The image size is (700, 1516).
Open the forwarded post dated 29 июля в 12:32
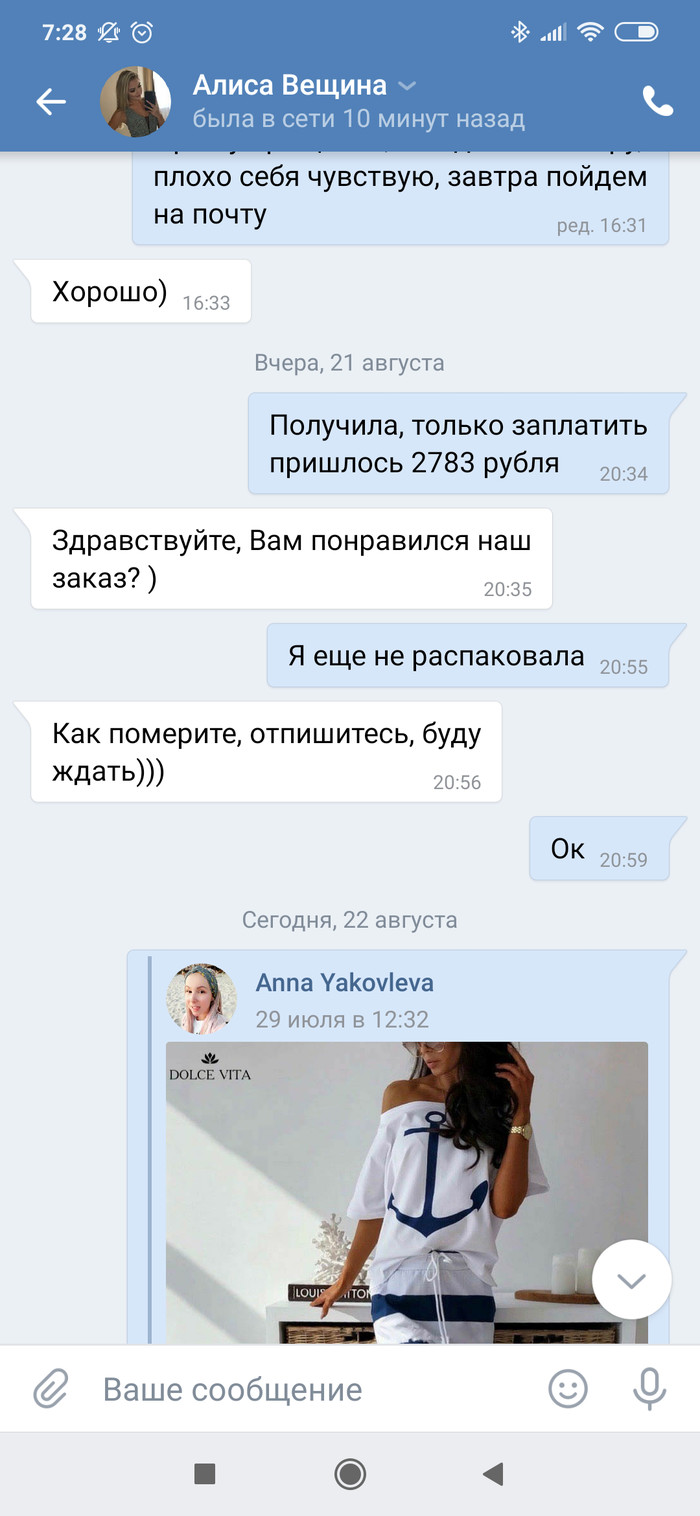coord(342,1020)
